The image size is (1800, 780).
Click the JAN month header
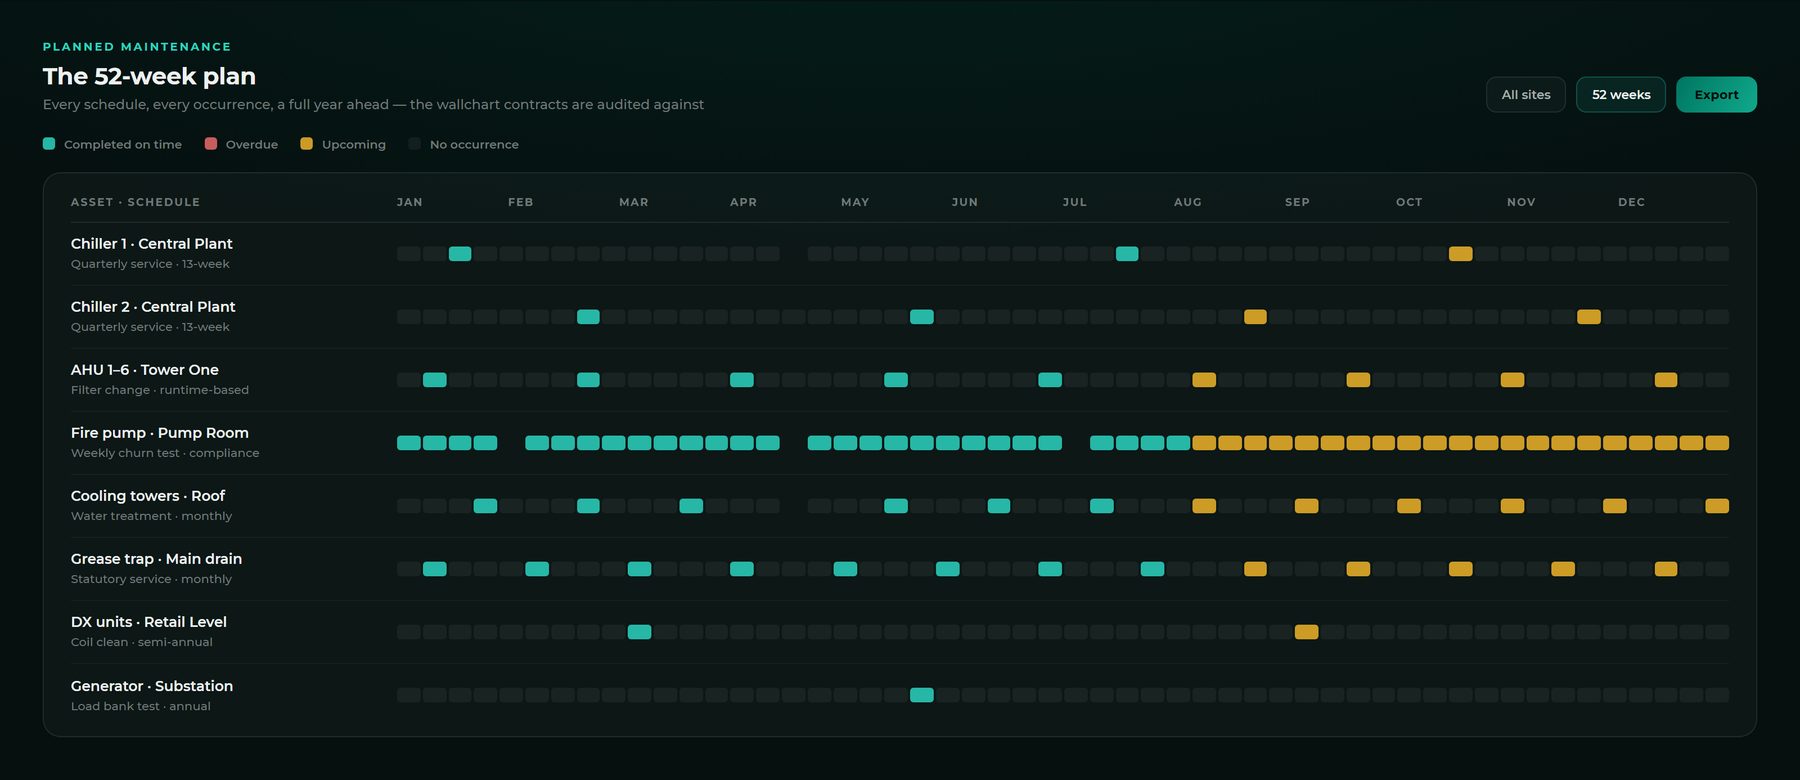[409, 202]
